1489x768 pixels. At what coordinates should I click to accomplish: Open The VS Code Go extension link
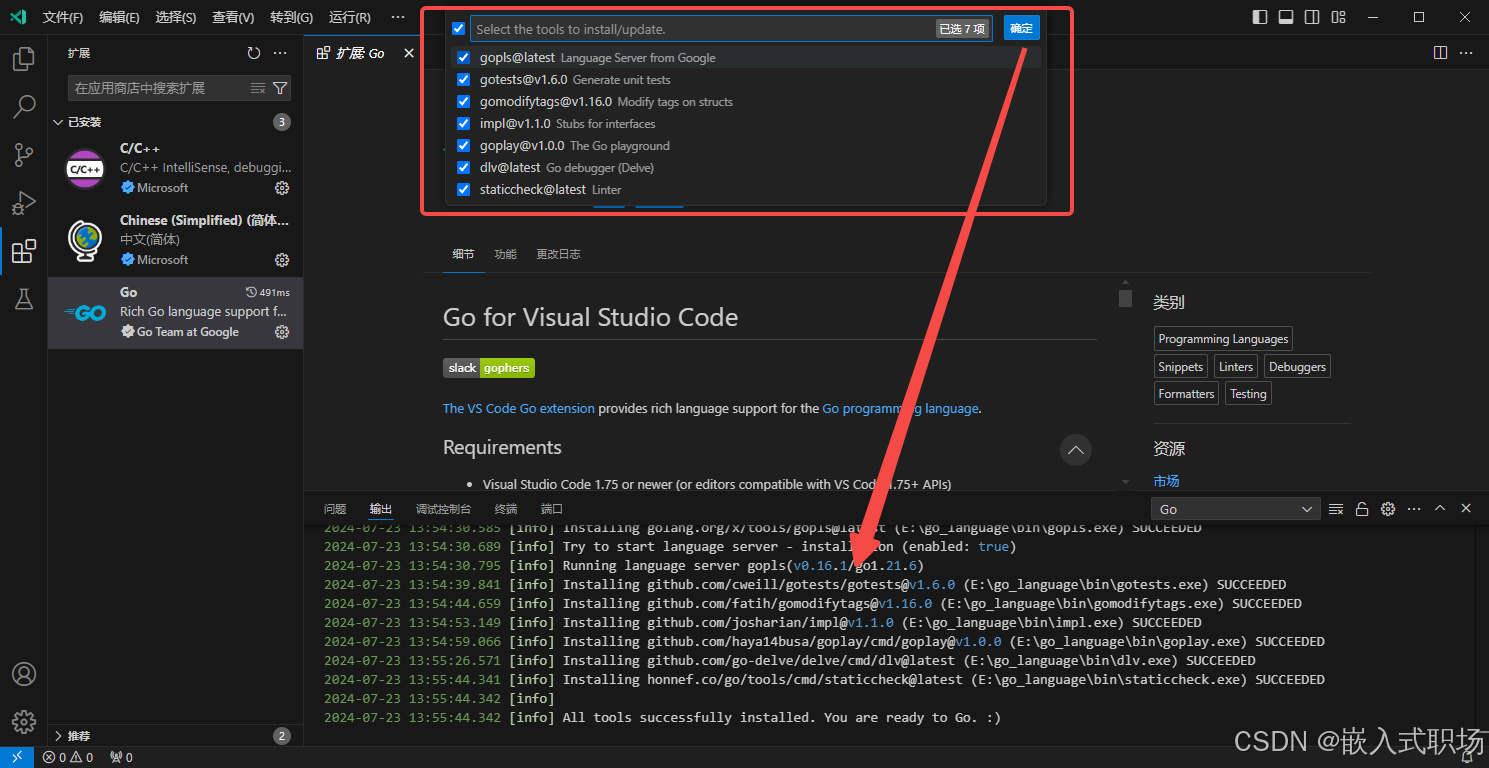point(519,408)
